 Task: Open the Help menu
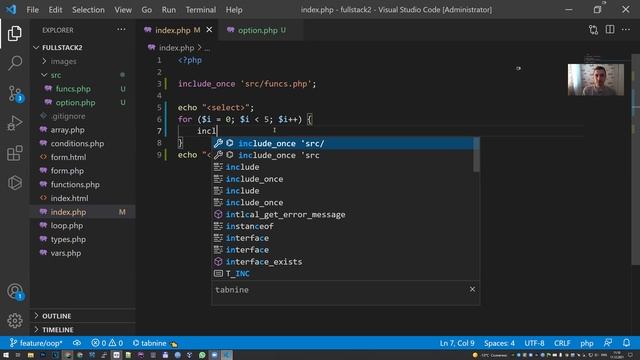click(234, 9)
